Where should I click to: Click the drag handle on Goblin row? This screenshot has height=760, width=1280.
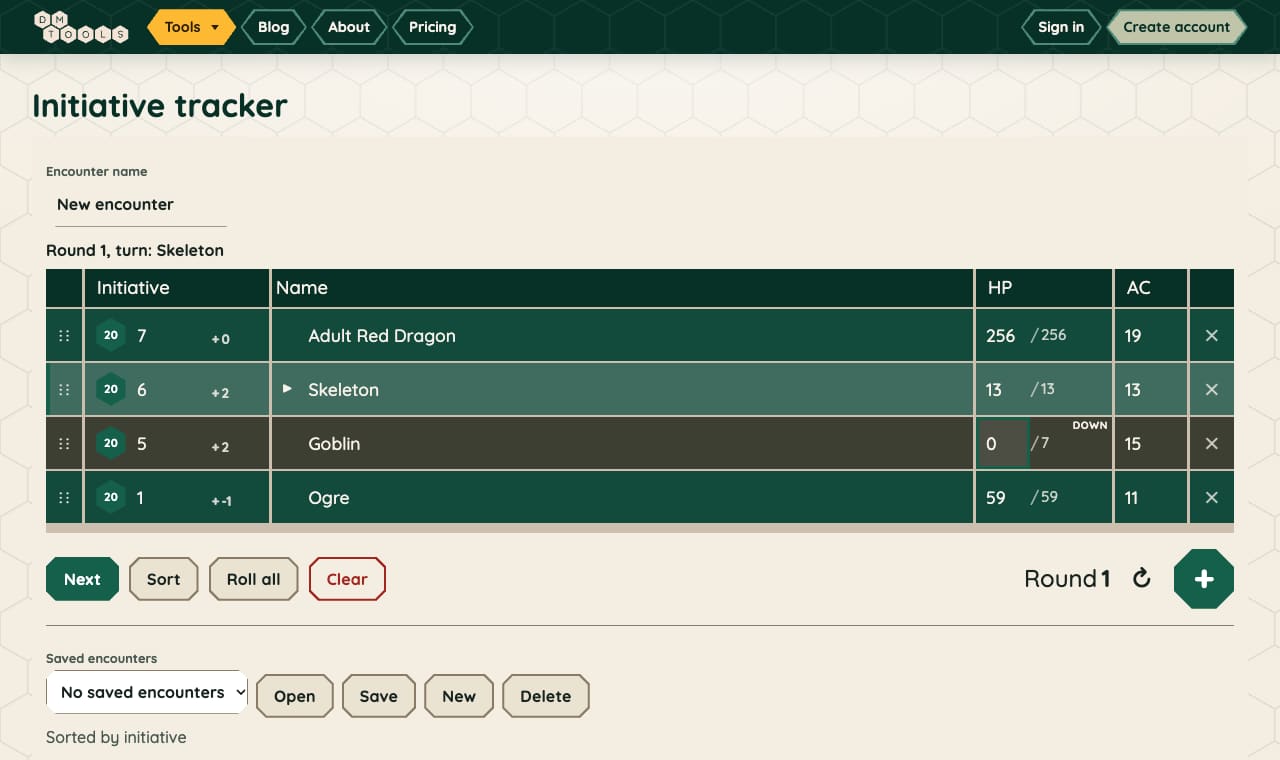[x=64, y=444]
